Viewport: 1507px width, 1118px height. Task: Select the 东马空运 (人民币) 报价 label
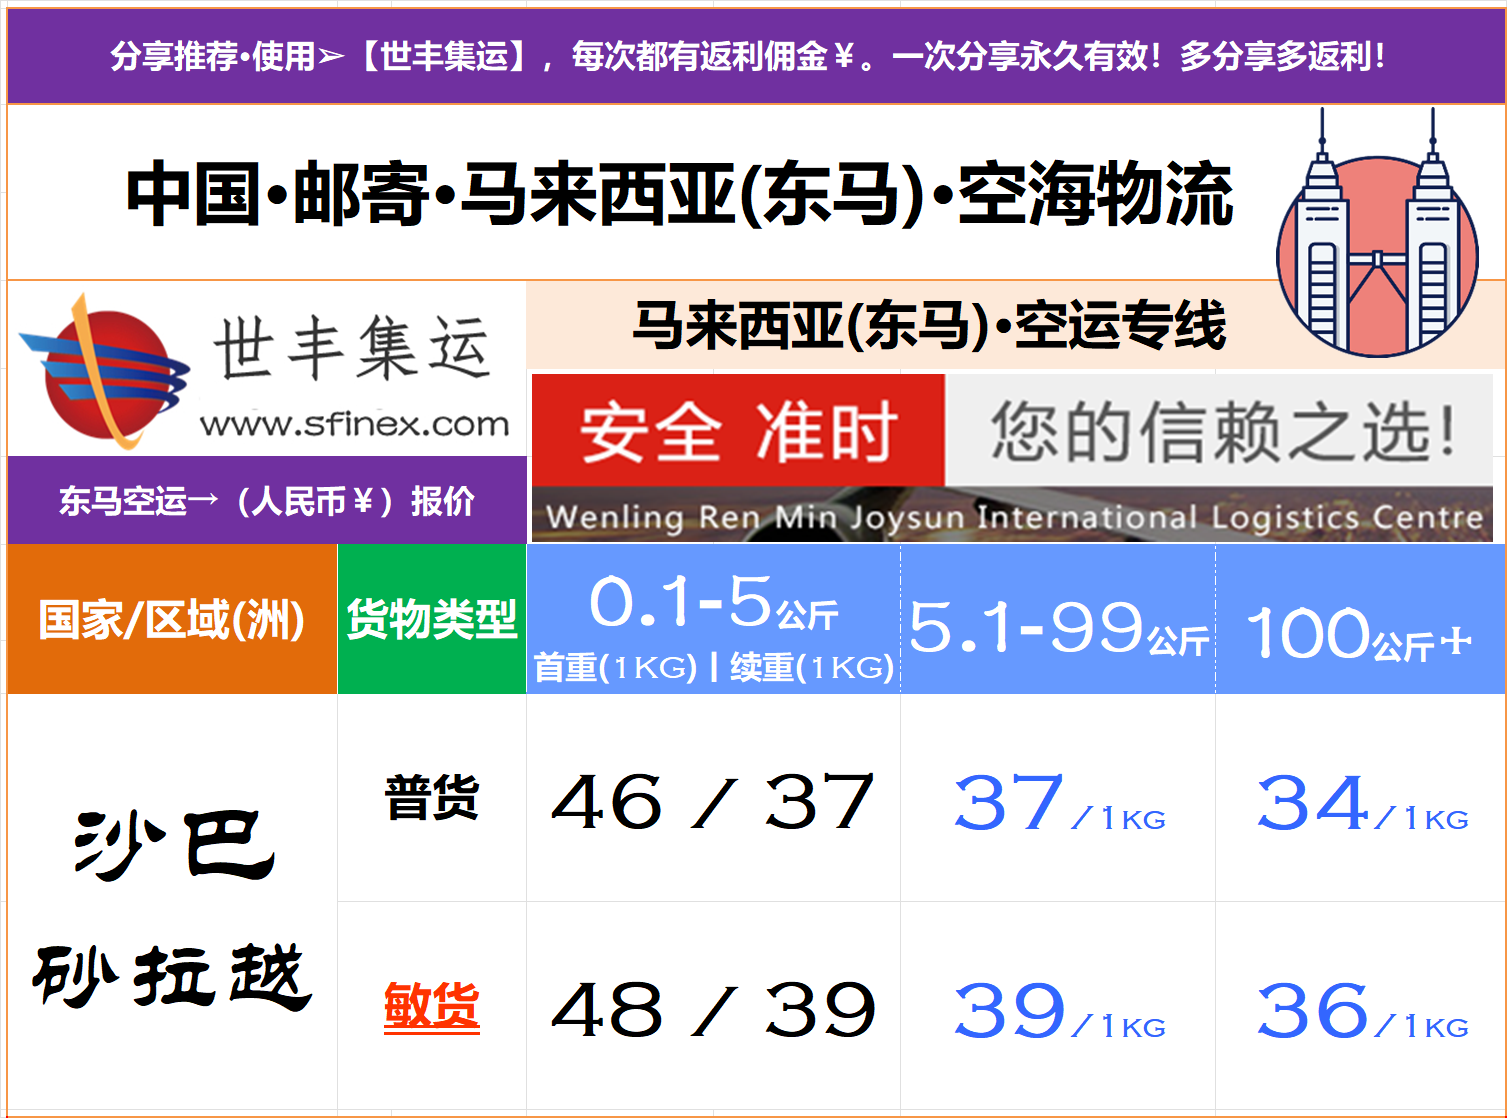click(266, 500)
